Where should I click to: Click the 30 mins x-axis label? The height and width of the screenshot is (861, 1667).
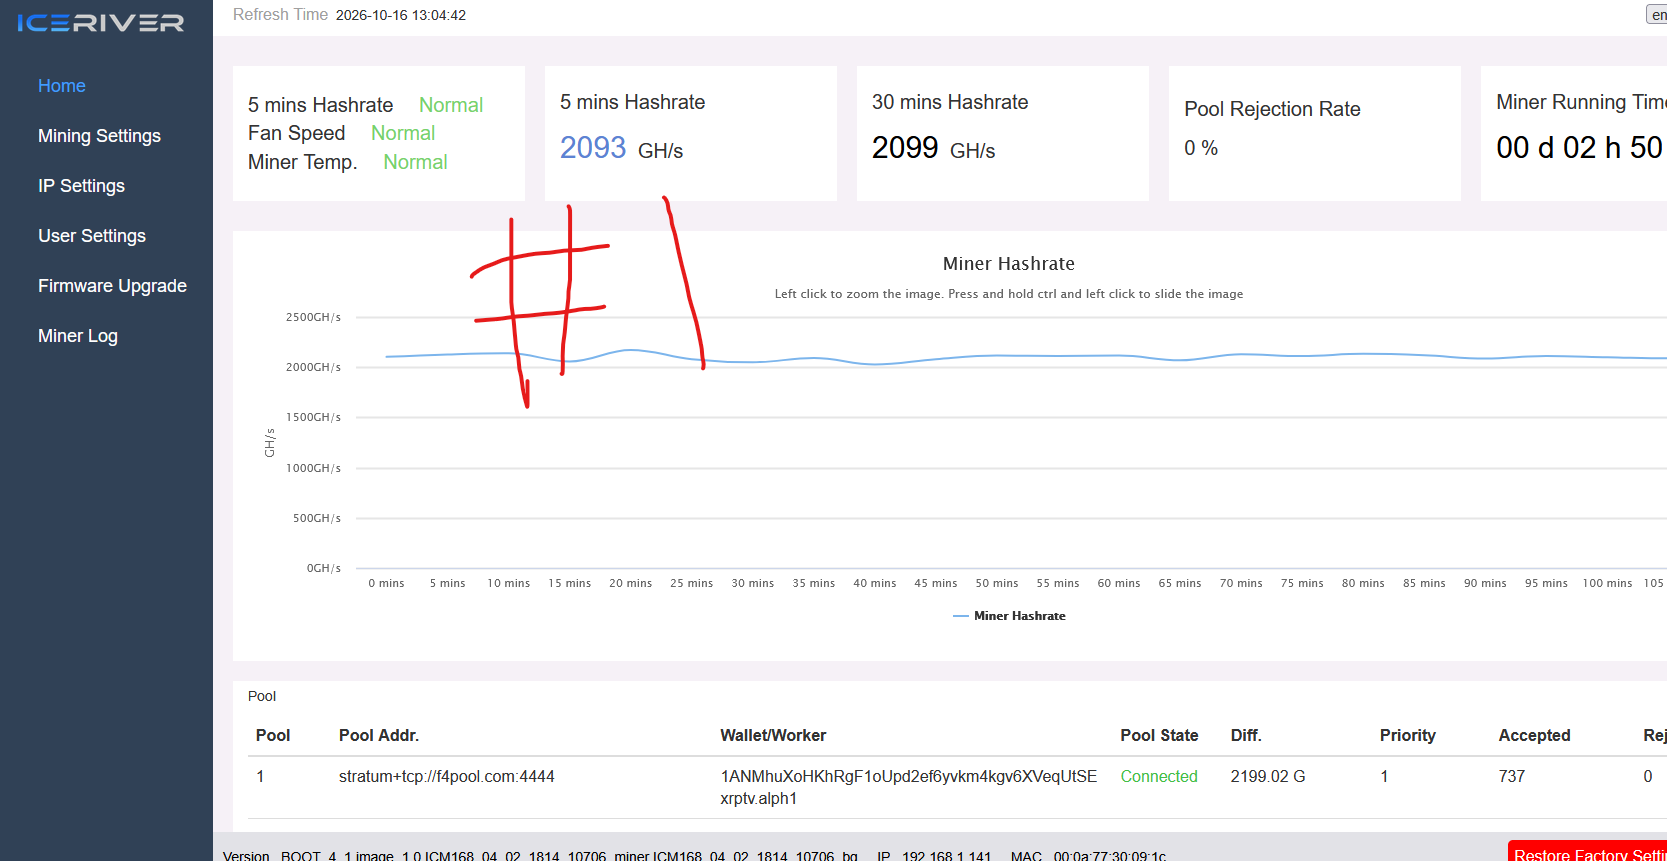753,583
